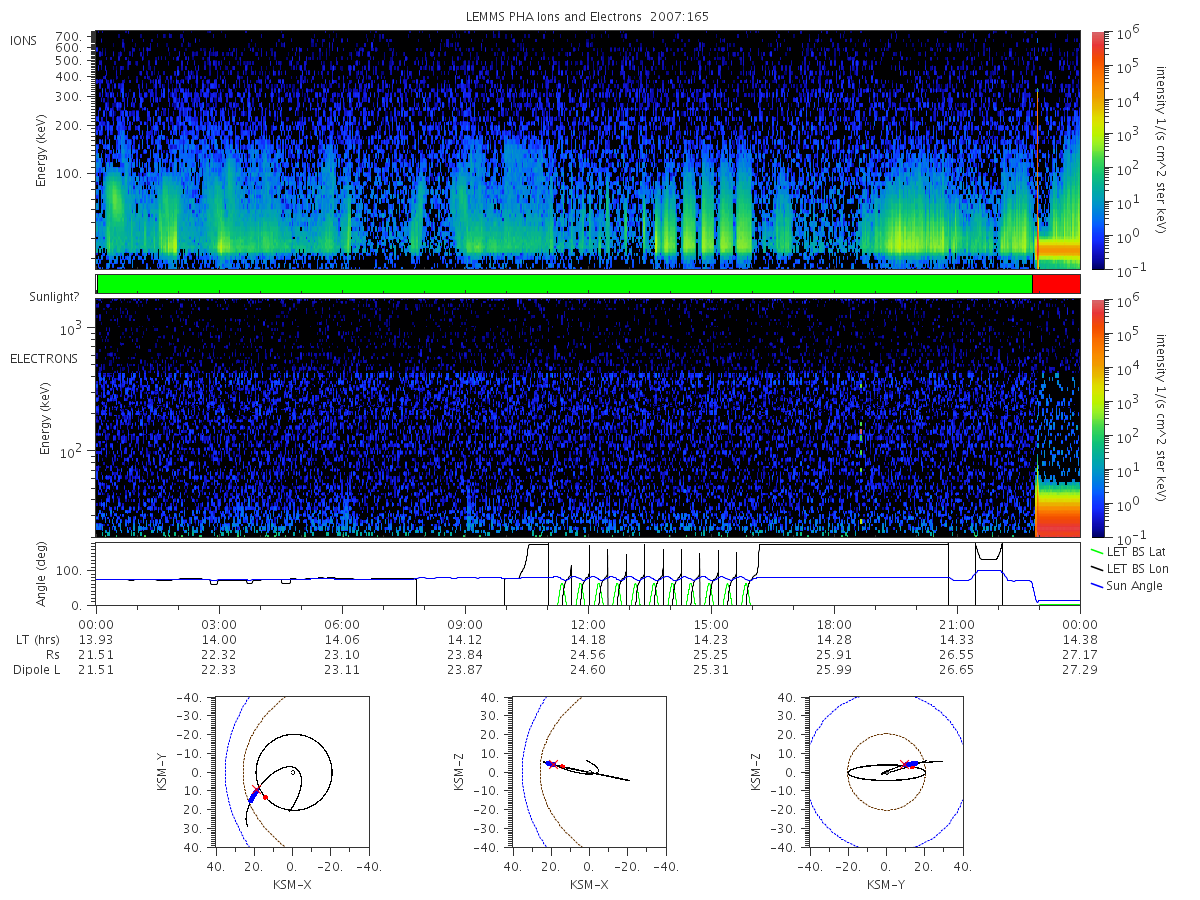Click the KSM-Z vs KSM-Y orbit plot

tap(887, 771)
